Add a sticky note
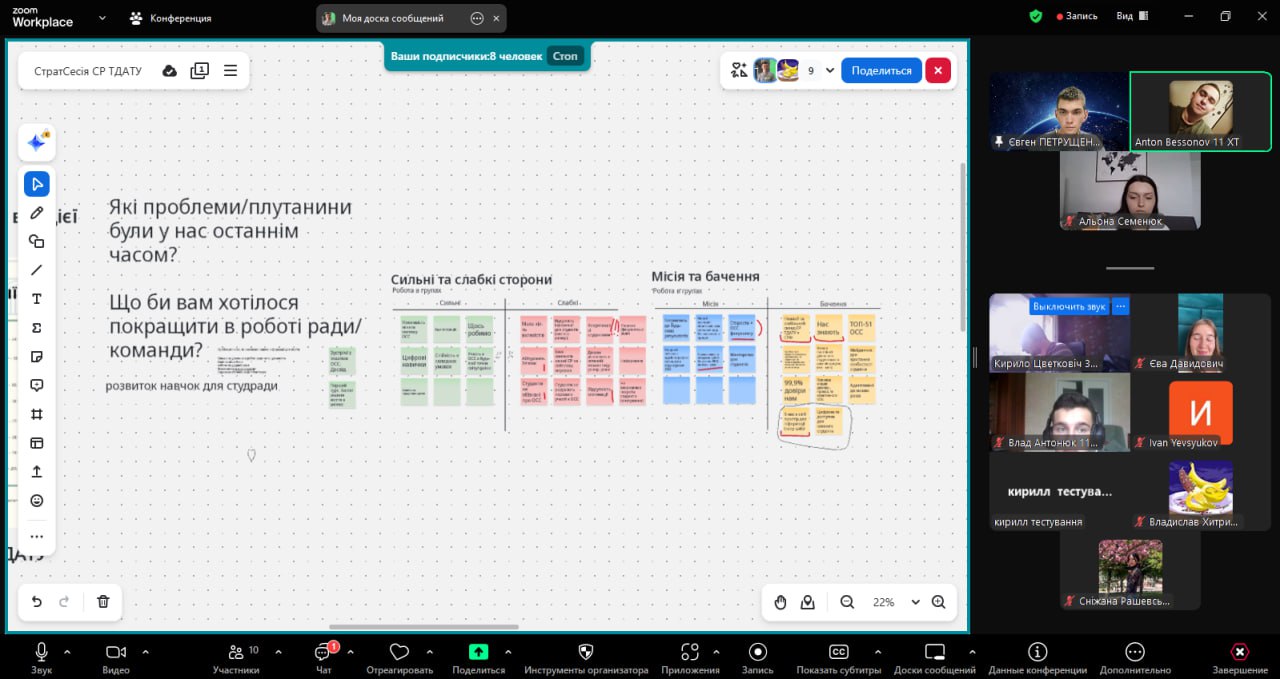 tap(37, 357)
